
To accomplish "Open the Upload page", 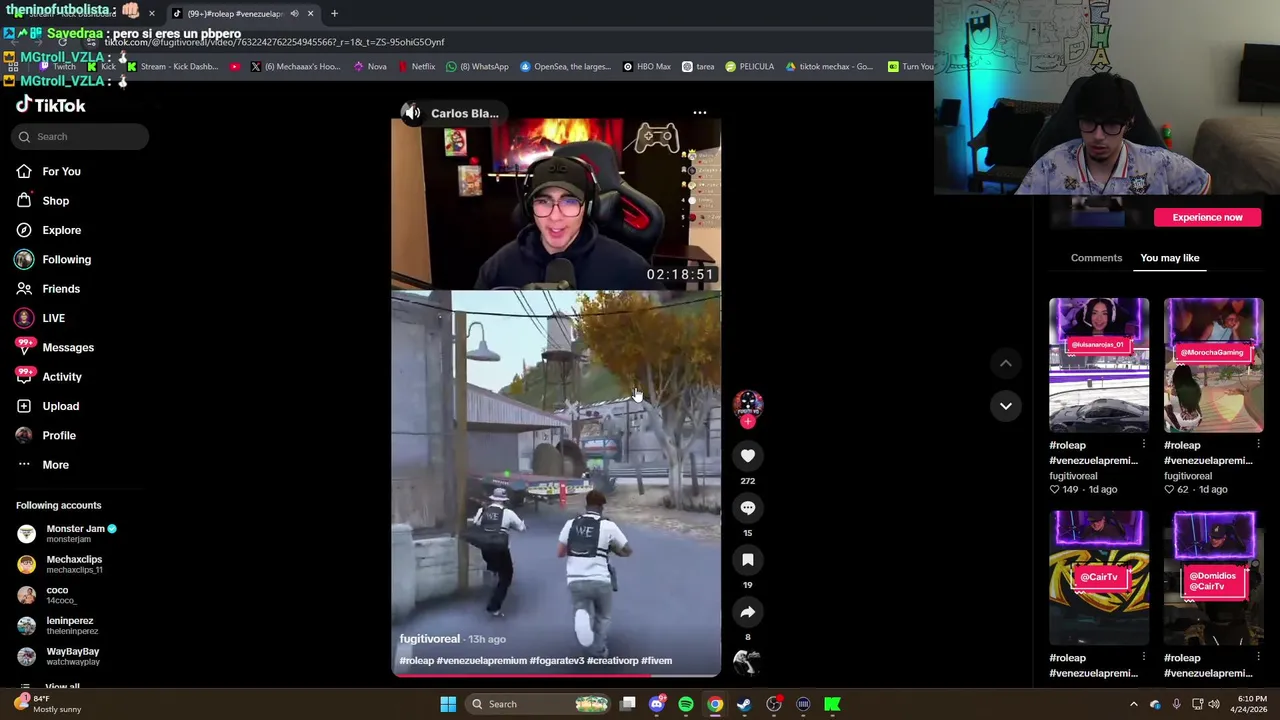I will tap(47, 406).
